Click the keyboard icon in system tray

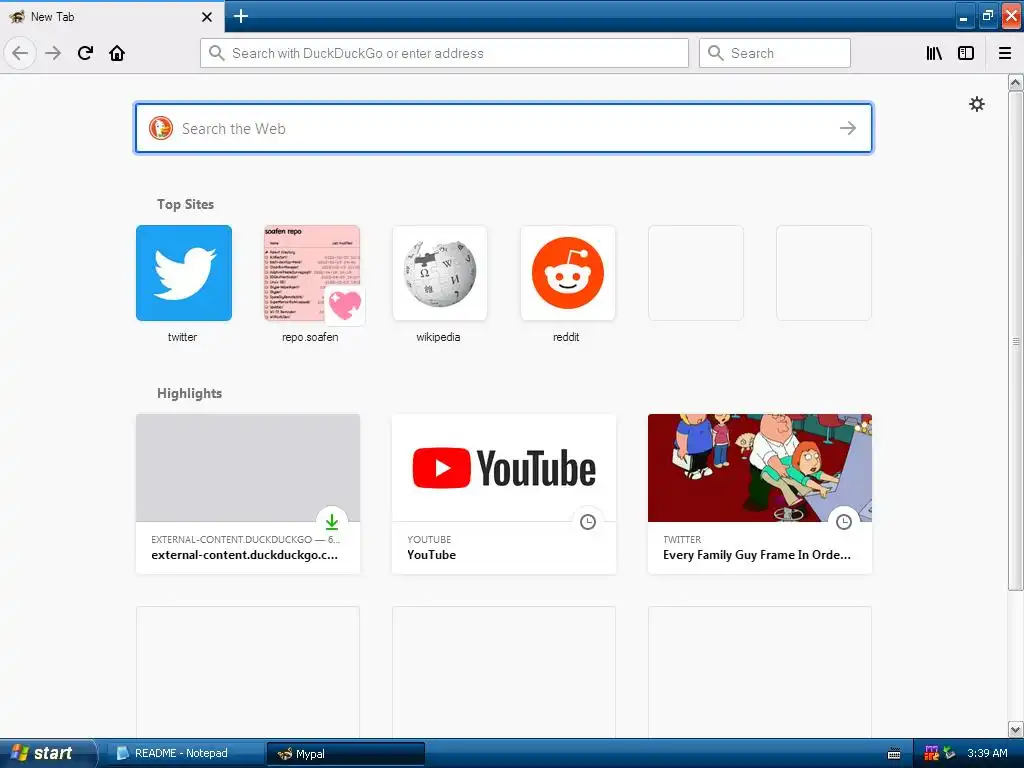click(894, 754)
